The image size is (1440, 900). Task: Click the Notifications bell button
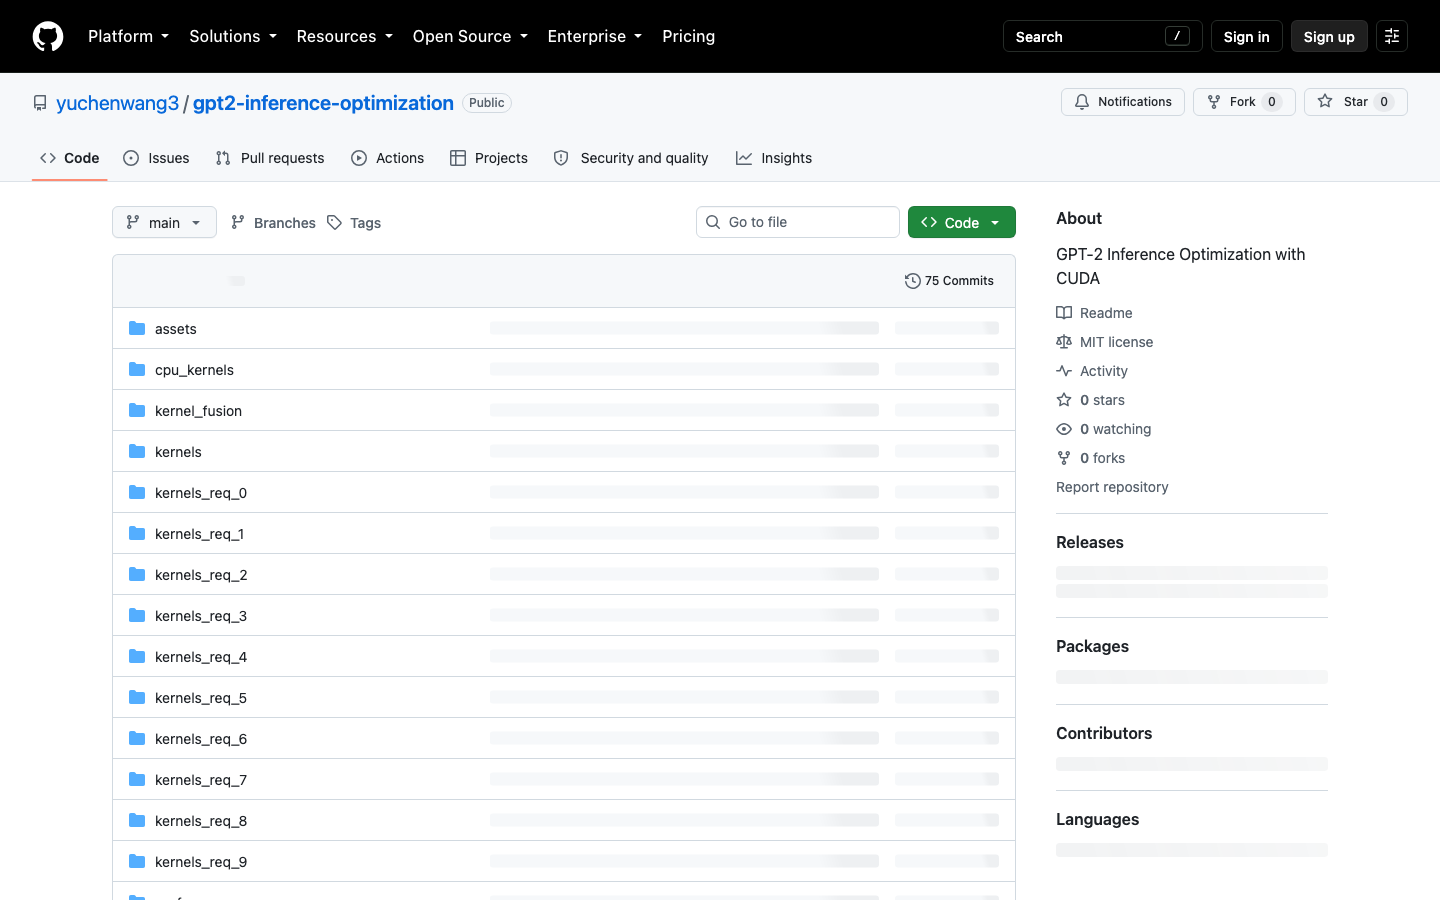tap(1122, 102)
